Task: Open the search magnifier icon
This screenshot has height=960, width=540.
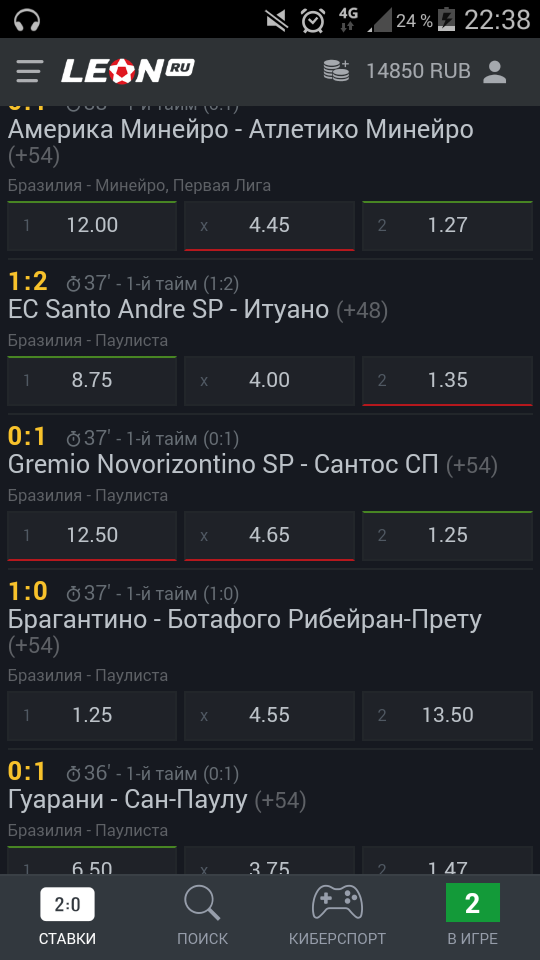Action: [202, 904]
